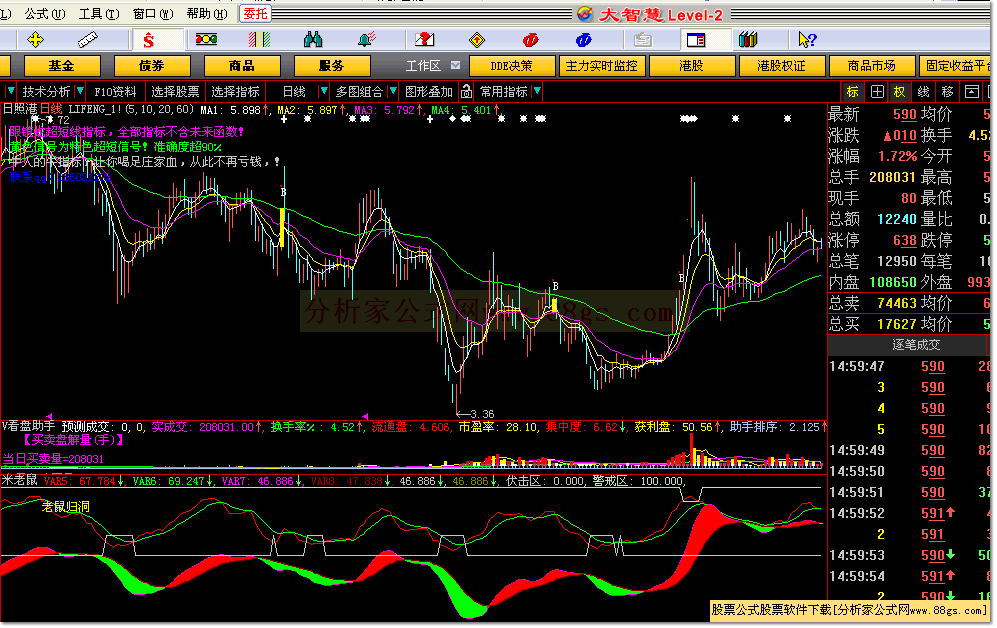Open the books library icon

[x=748, y=40]
